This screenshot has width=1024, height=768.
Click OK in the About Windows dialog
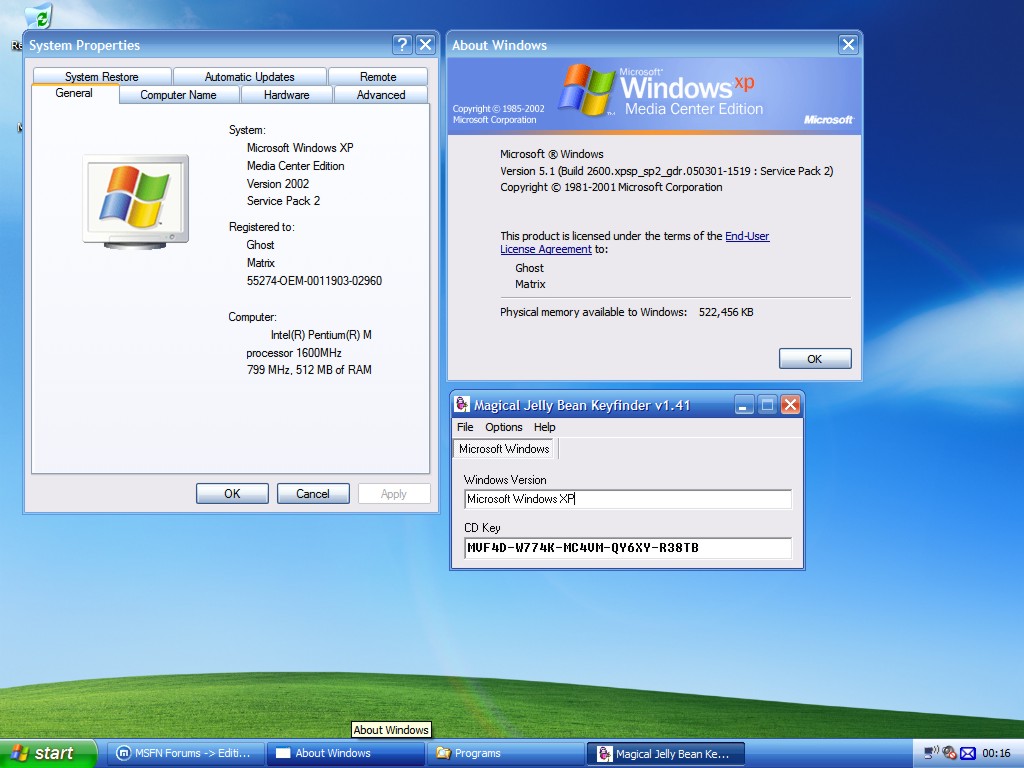pos(815,359)
